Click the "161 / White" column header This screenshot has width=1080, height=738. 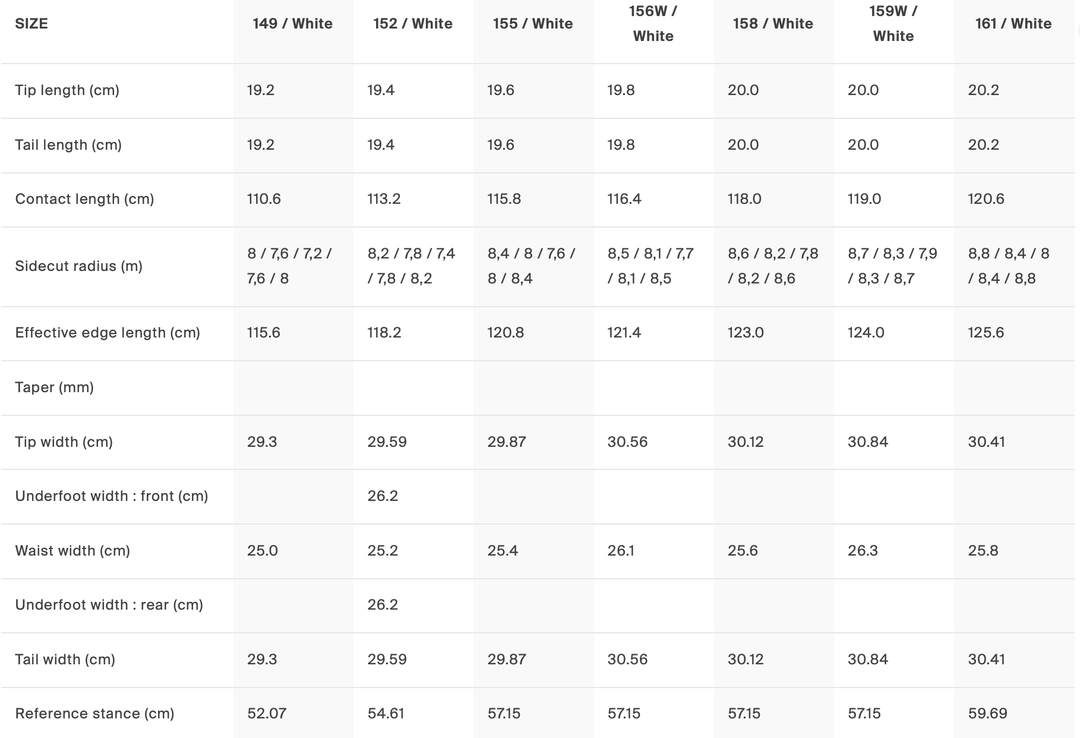coord(1013,23)
